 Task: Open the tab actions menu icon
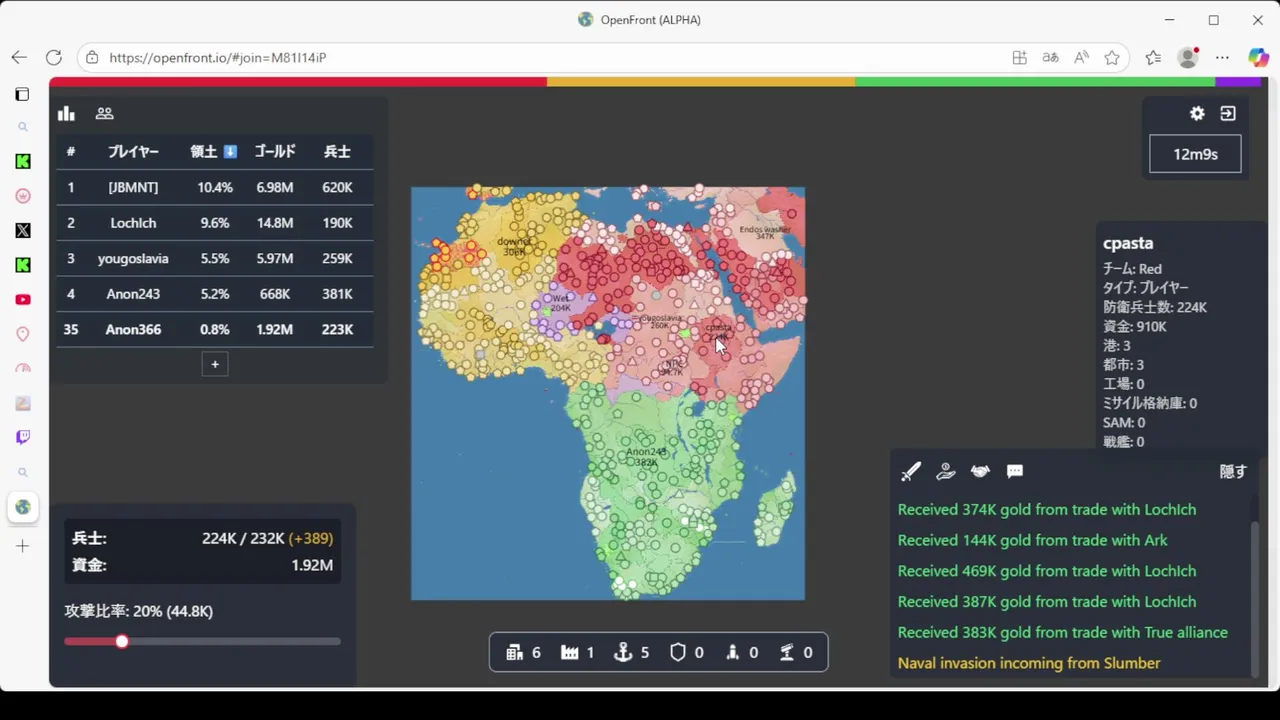[22, 94]
